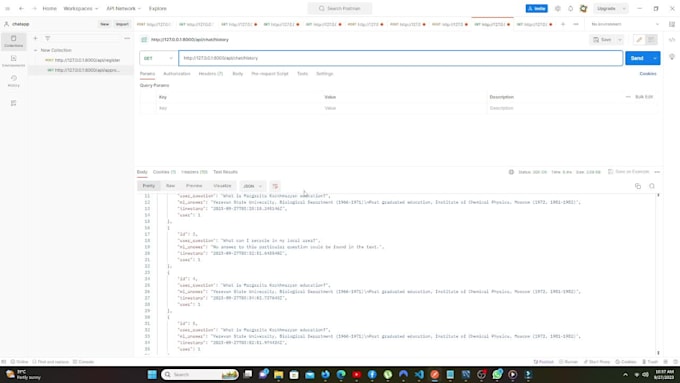Open the user avatar profile menu
This screenshot has width=680, height=383.
(x=583, y=8)
